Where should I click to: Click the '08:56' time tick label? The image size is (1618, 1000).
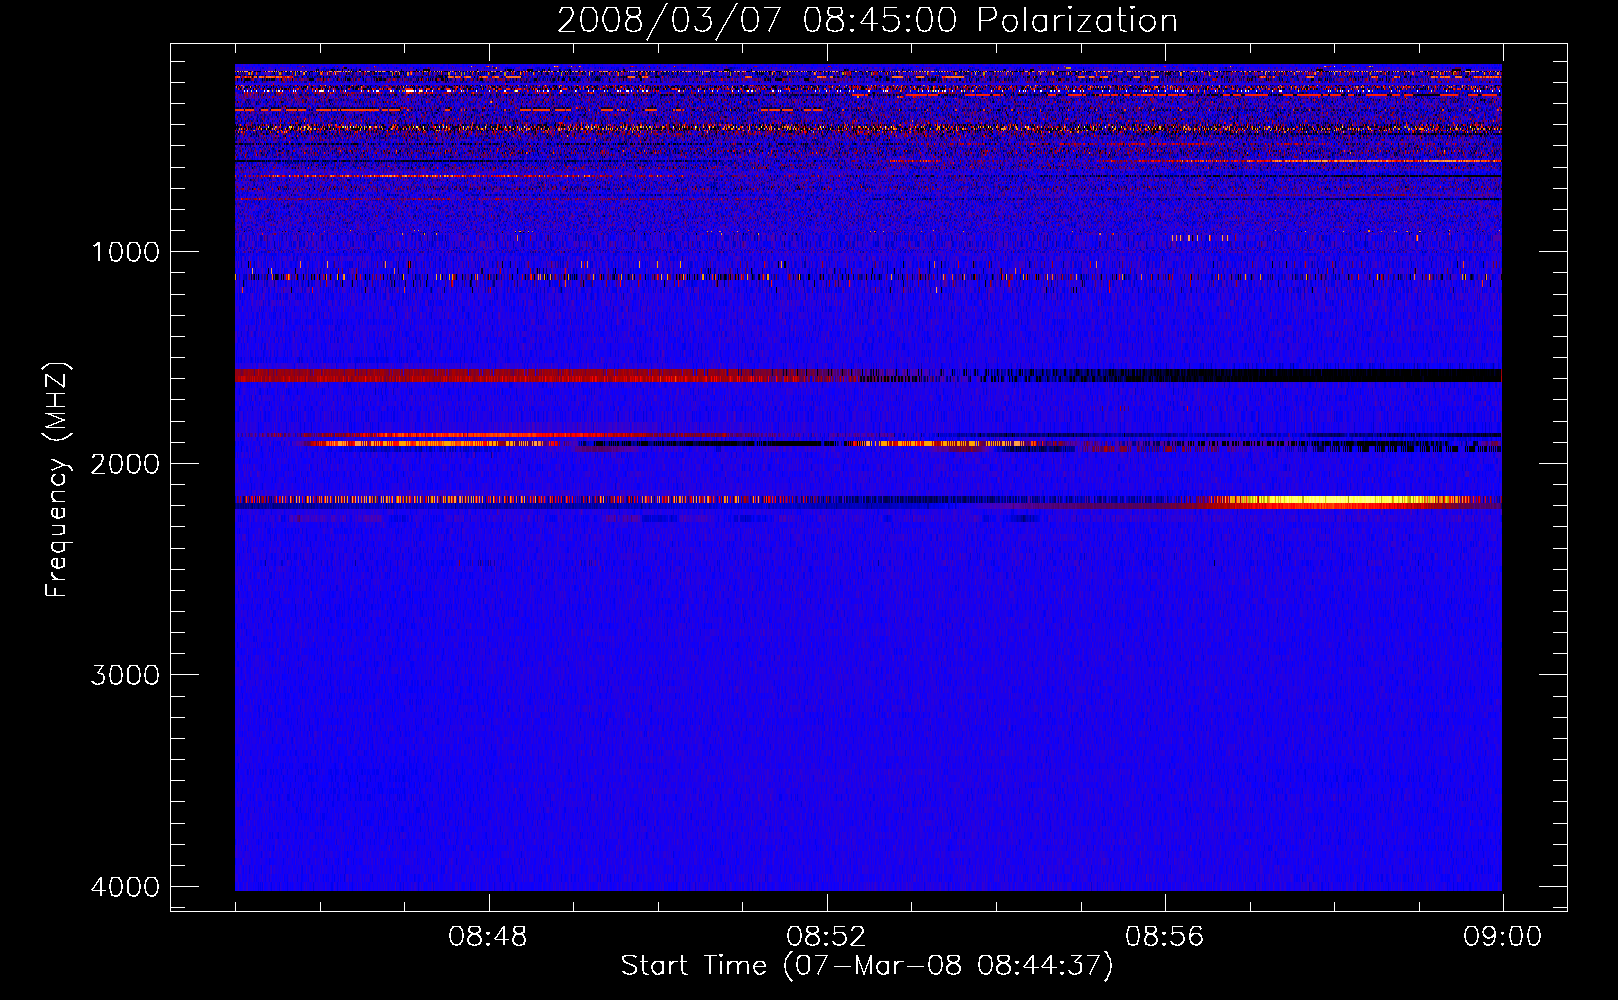tap(1164, 937)
